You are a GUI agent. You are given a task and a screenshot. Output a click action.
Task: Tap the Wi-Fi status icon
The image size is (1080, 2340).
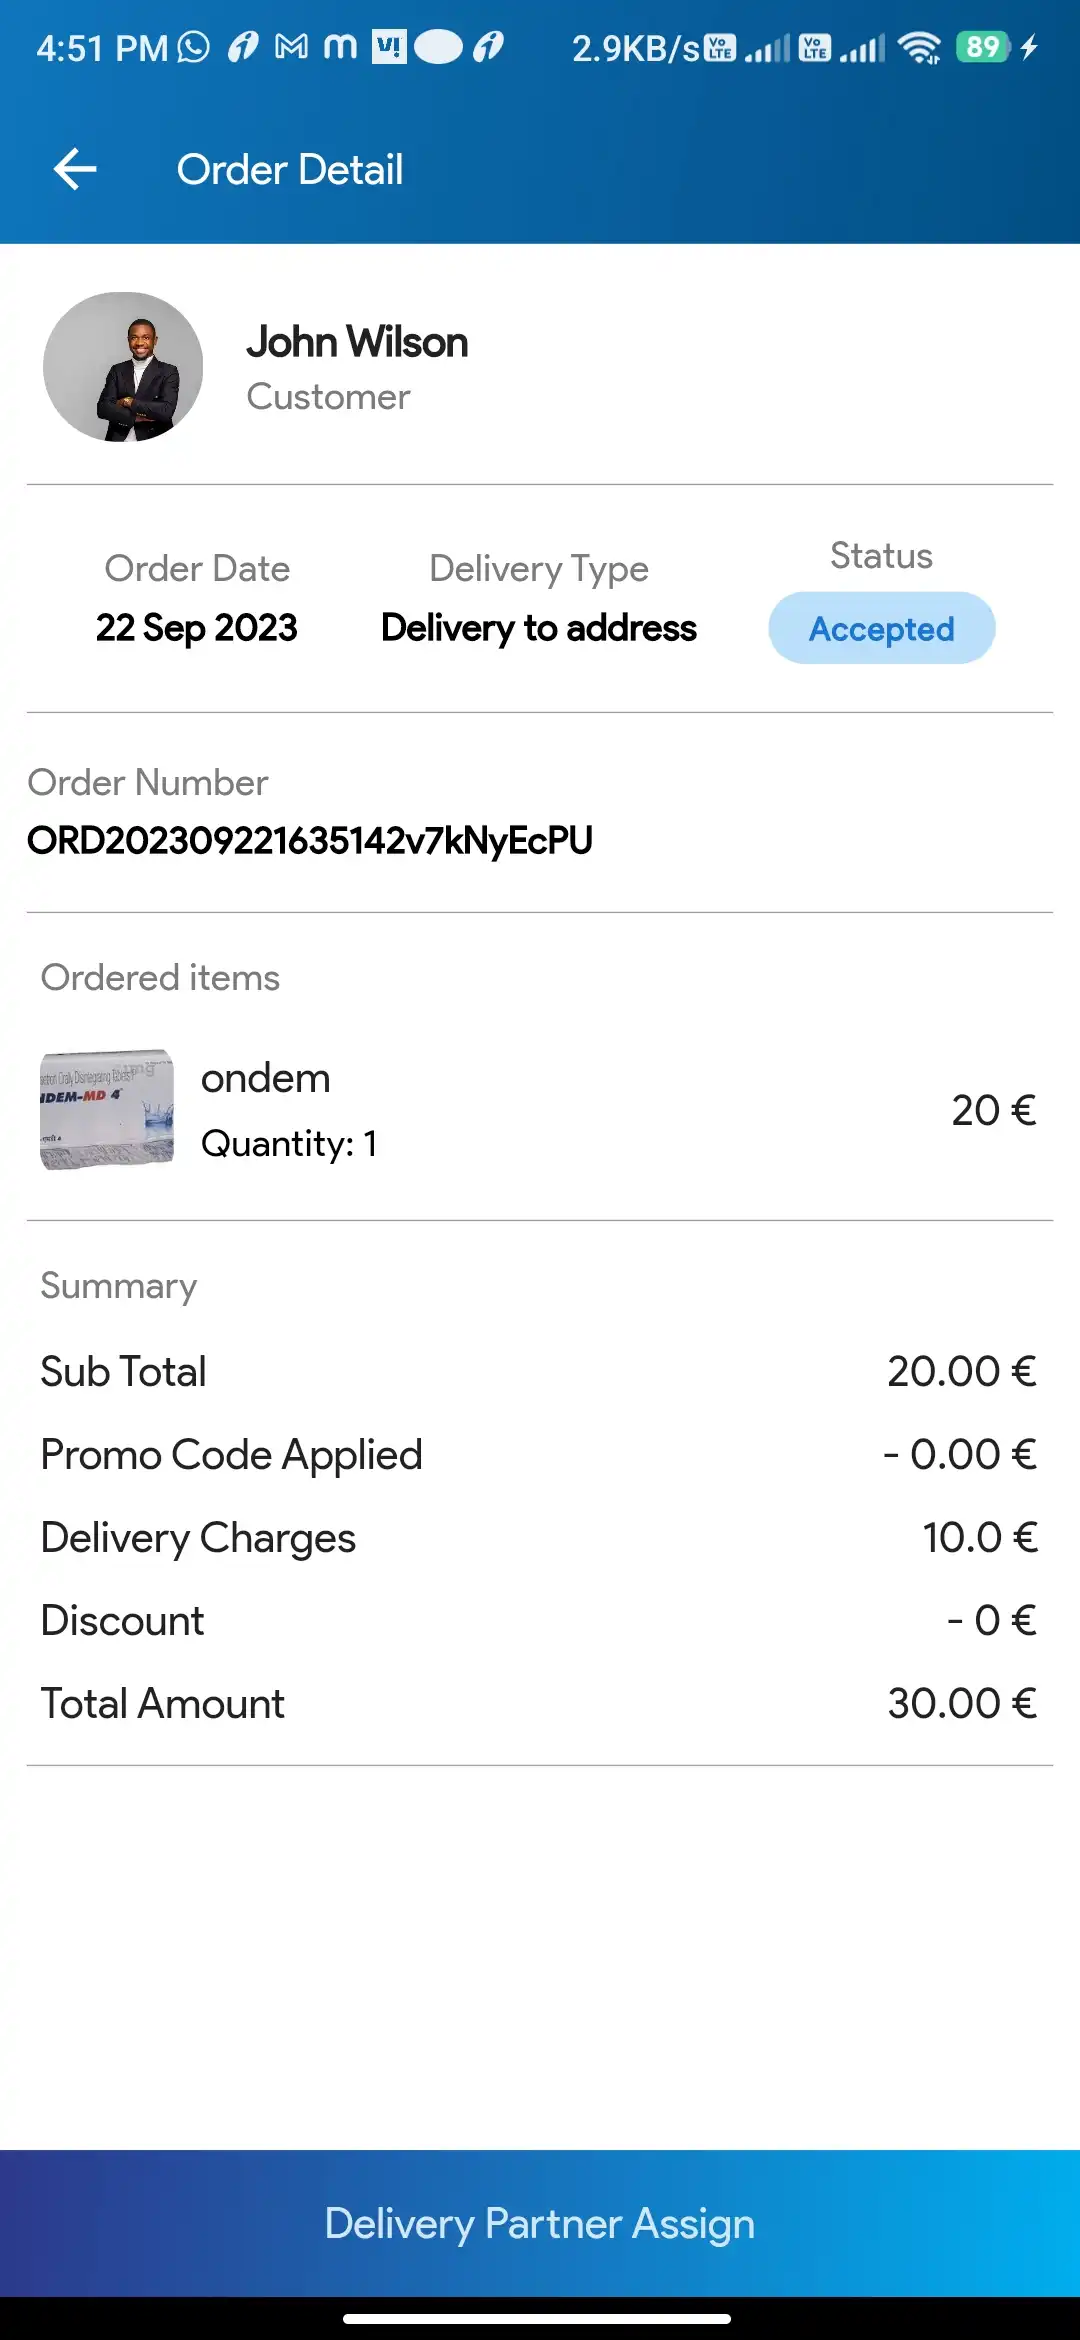coord(919,47)
